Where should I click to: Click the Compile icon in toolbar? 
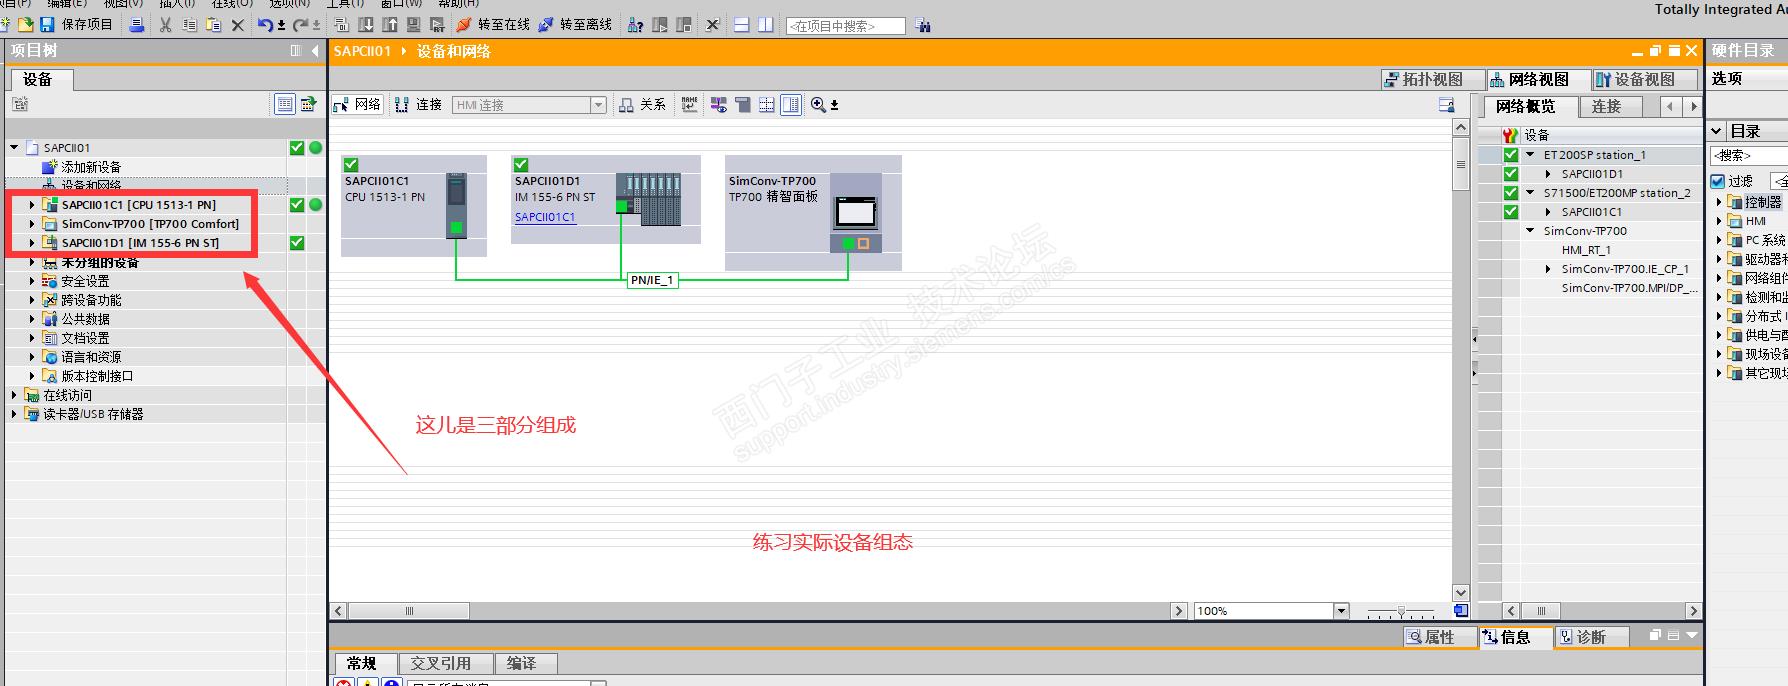[341, 25]
